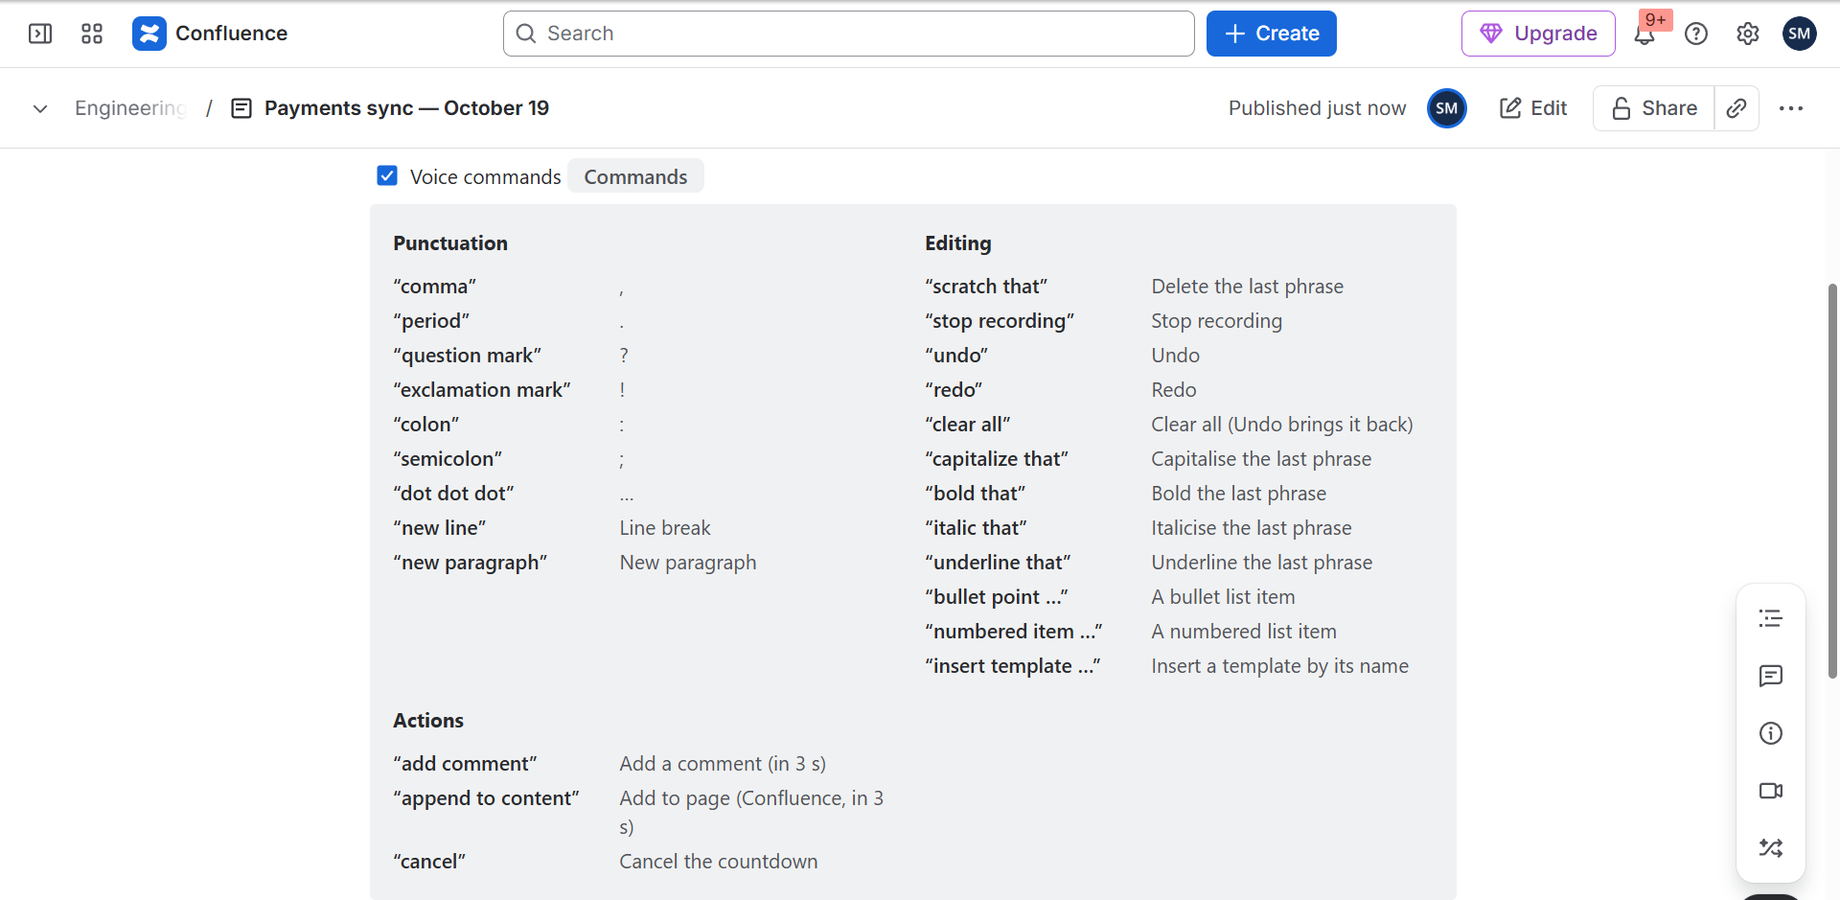Click the shuffle arrows icon in side rail

[1770, 848]
